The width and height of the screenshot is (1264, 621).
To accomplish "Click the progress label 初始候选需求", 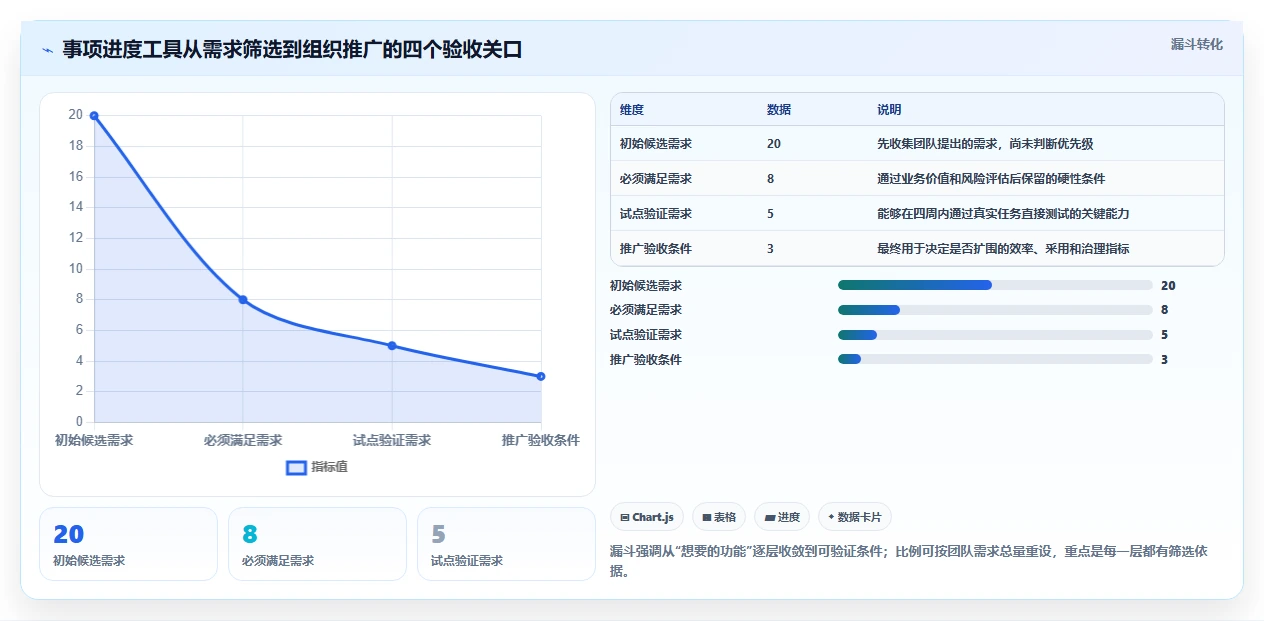I will point(646,285).
